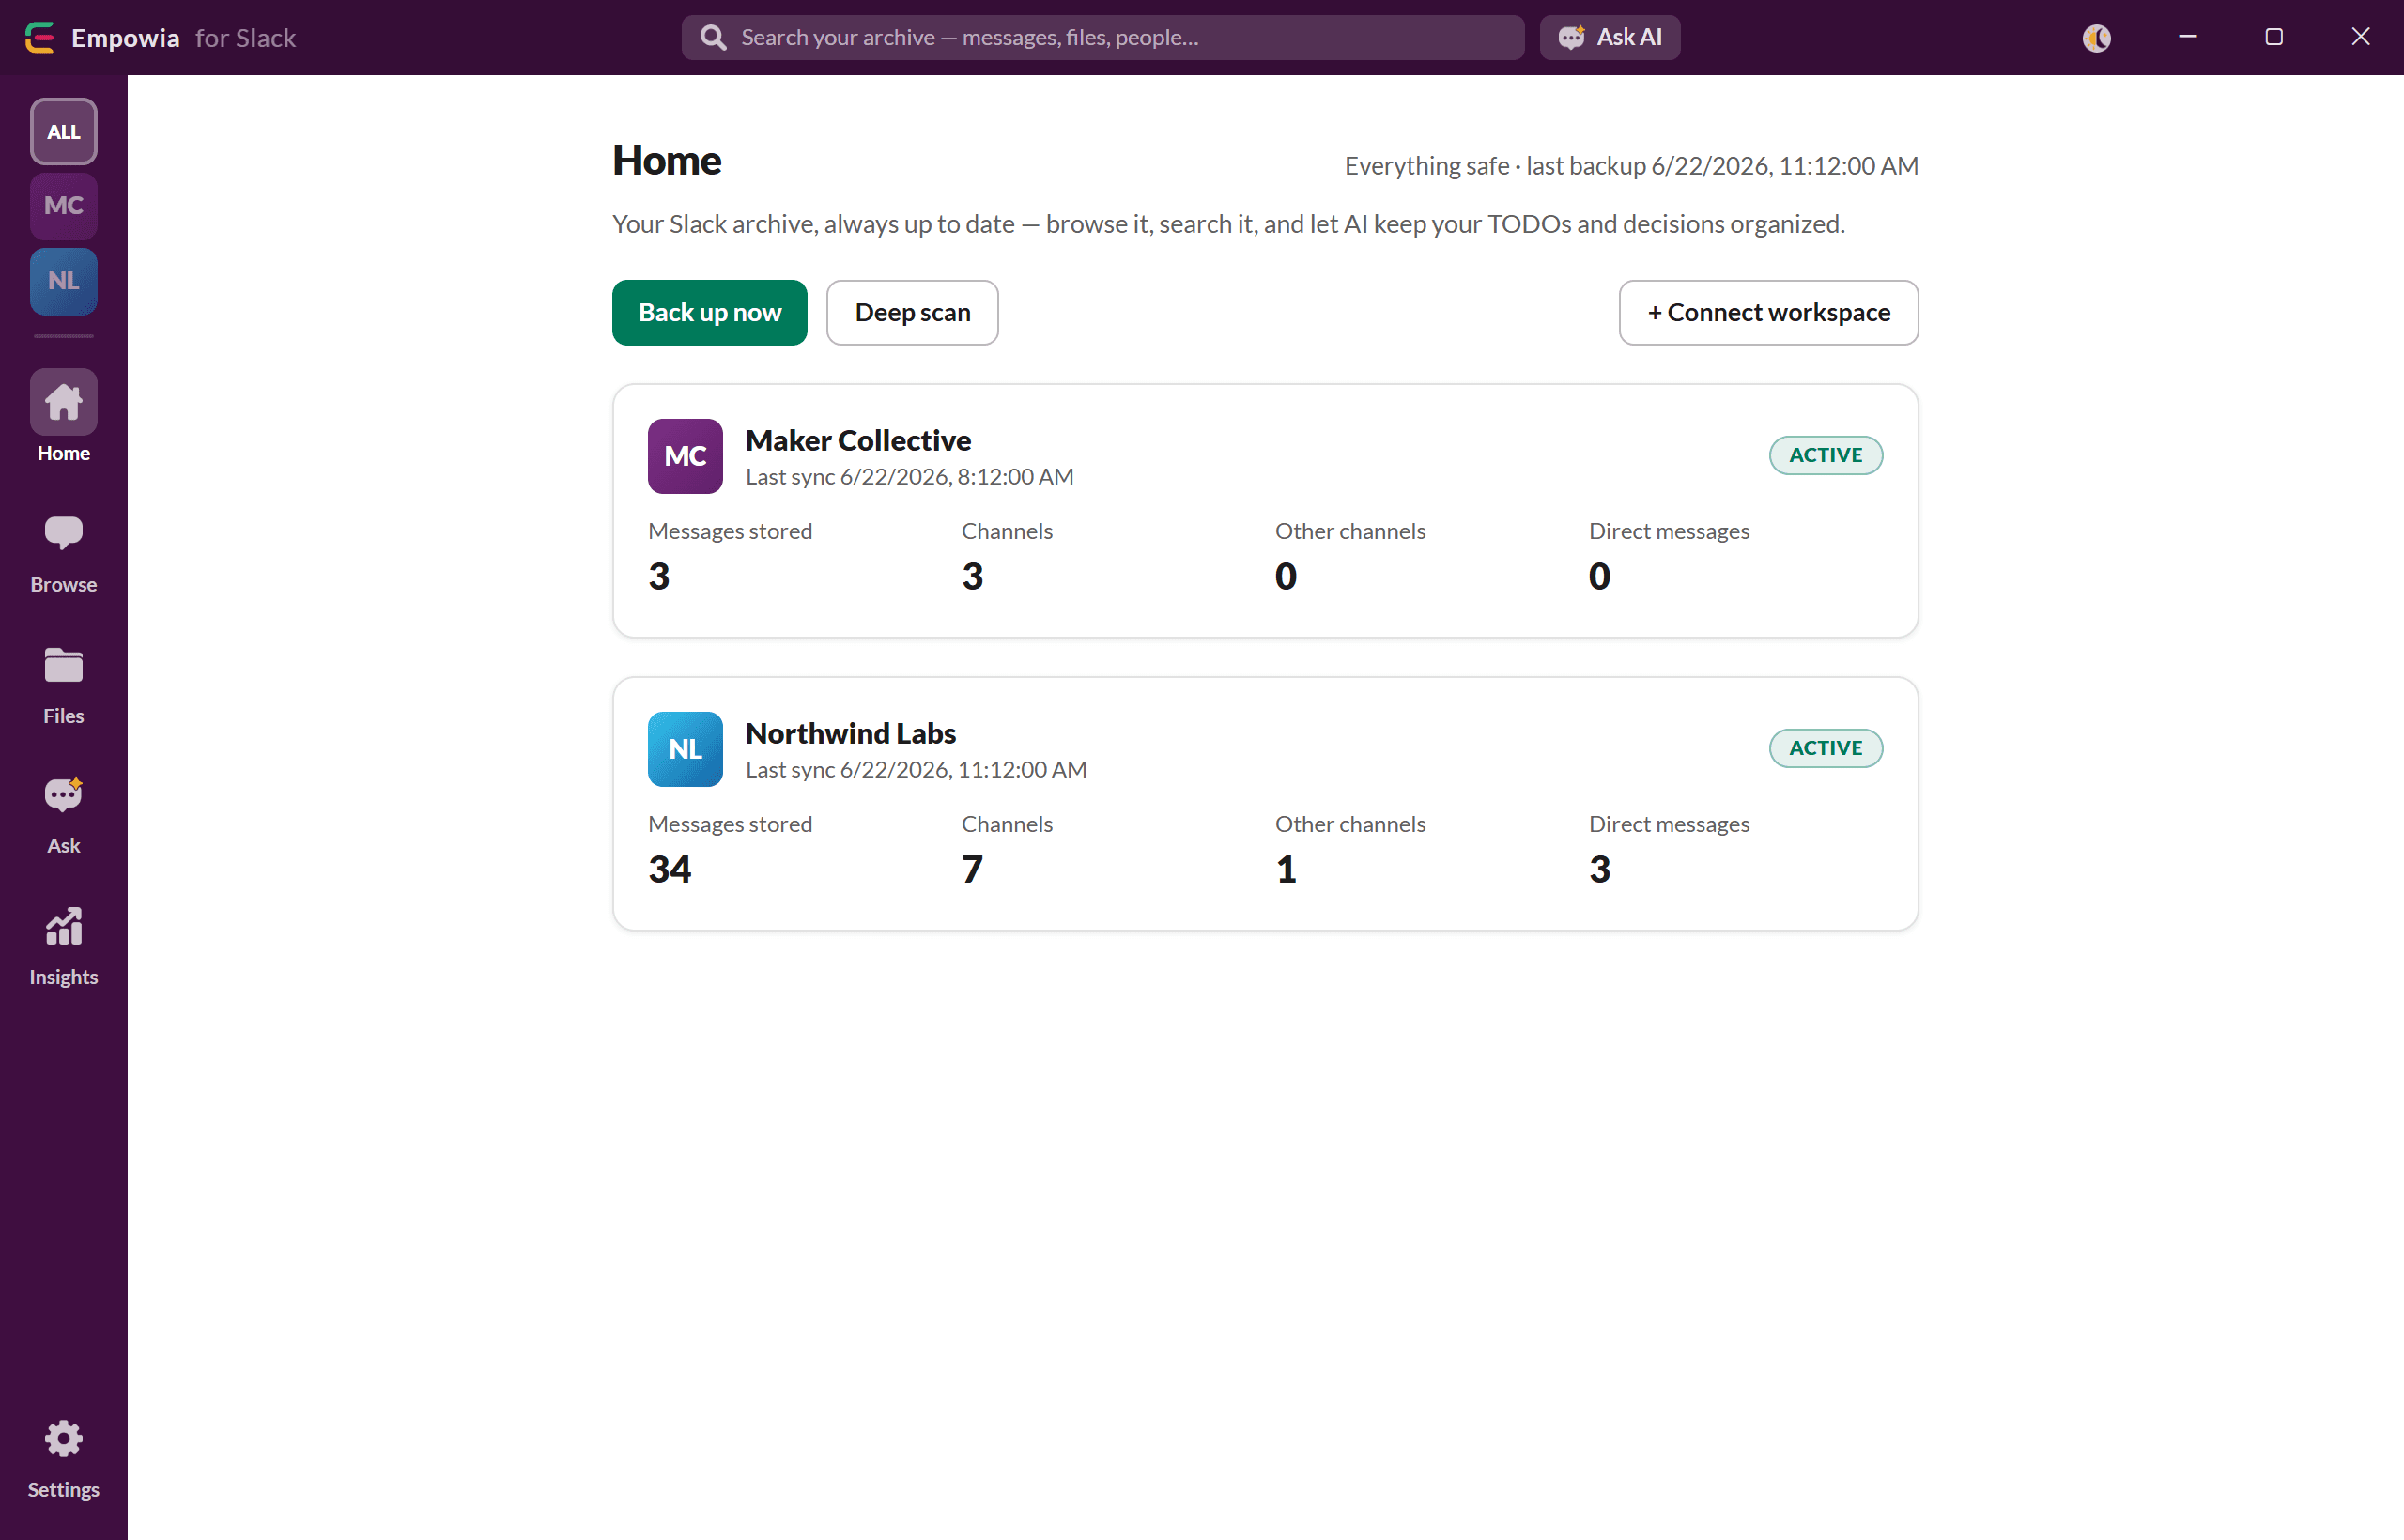Run a Deep scan
Screen dimensions: 2404x1540
[912, 313]
